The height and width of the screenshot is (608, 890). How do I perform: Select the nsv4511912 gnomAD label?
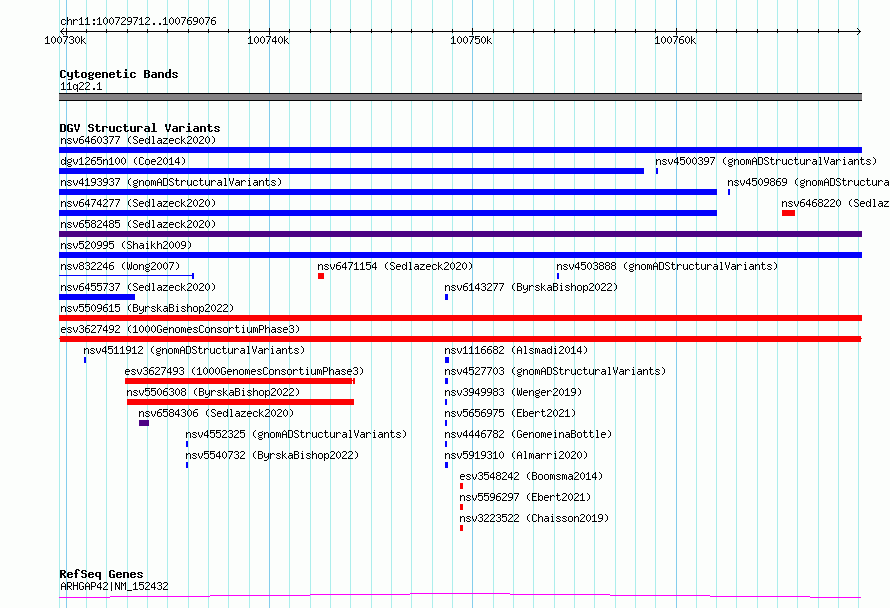(194, 350)
